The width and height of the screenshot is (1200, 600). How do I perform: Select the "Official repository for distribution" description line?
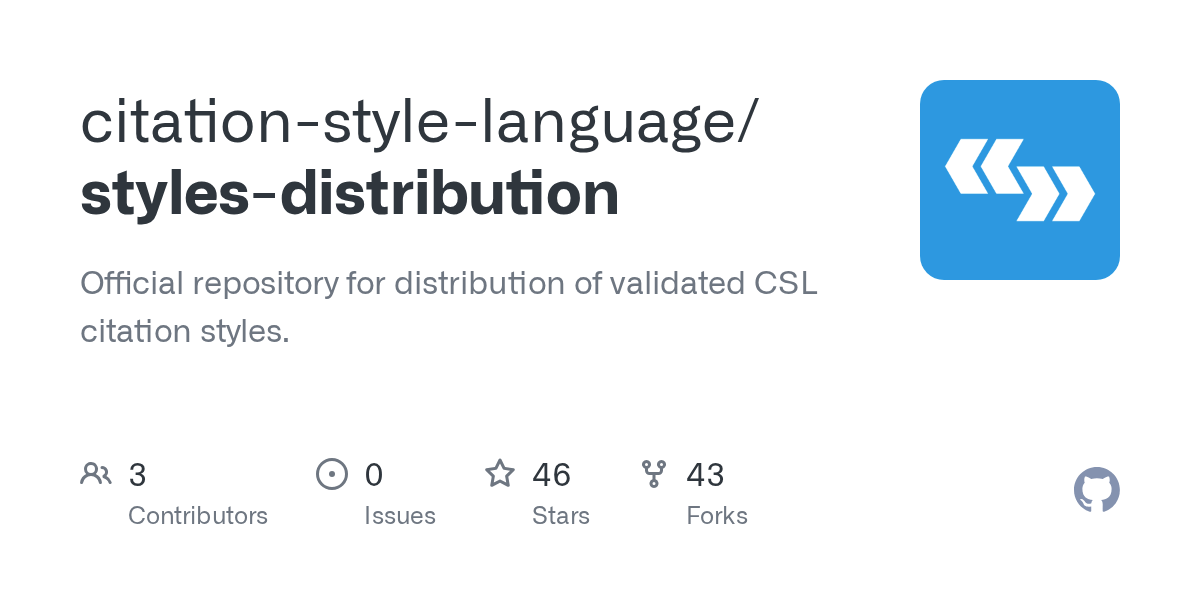[449, 284]
